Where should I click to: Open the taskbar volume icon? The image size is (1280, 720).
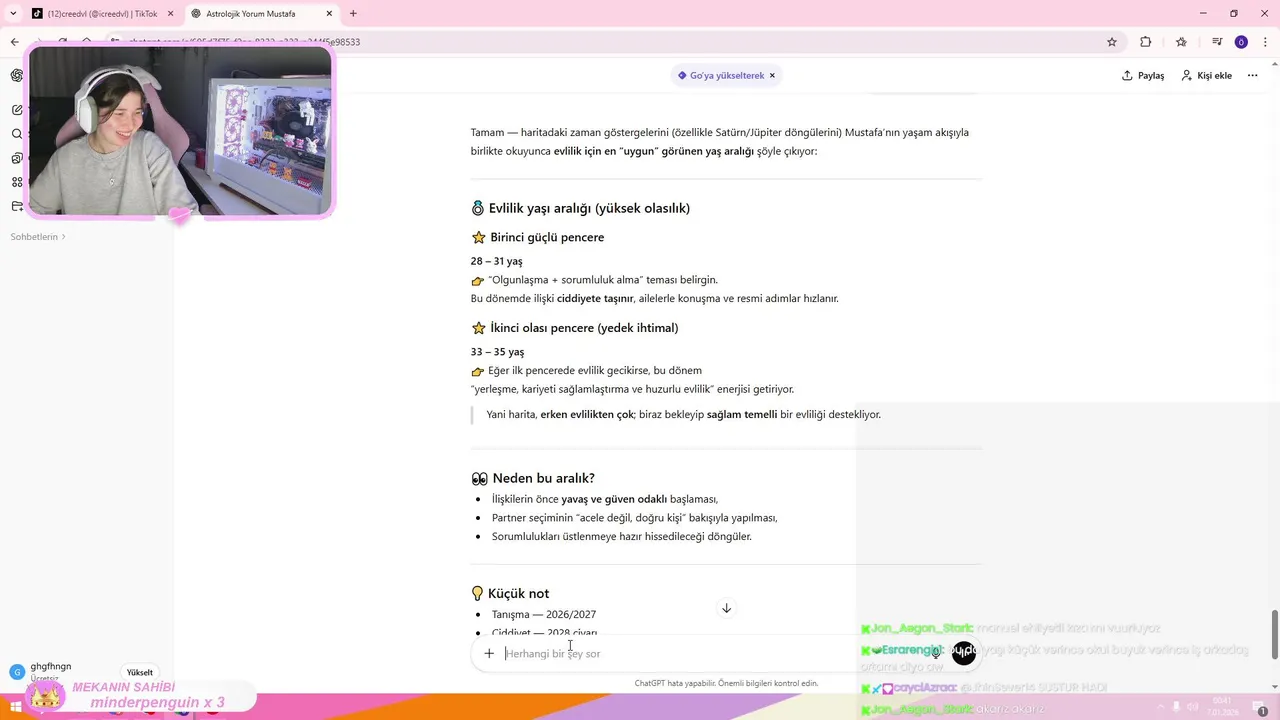1192,707
